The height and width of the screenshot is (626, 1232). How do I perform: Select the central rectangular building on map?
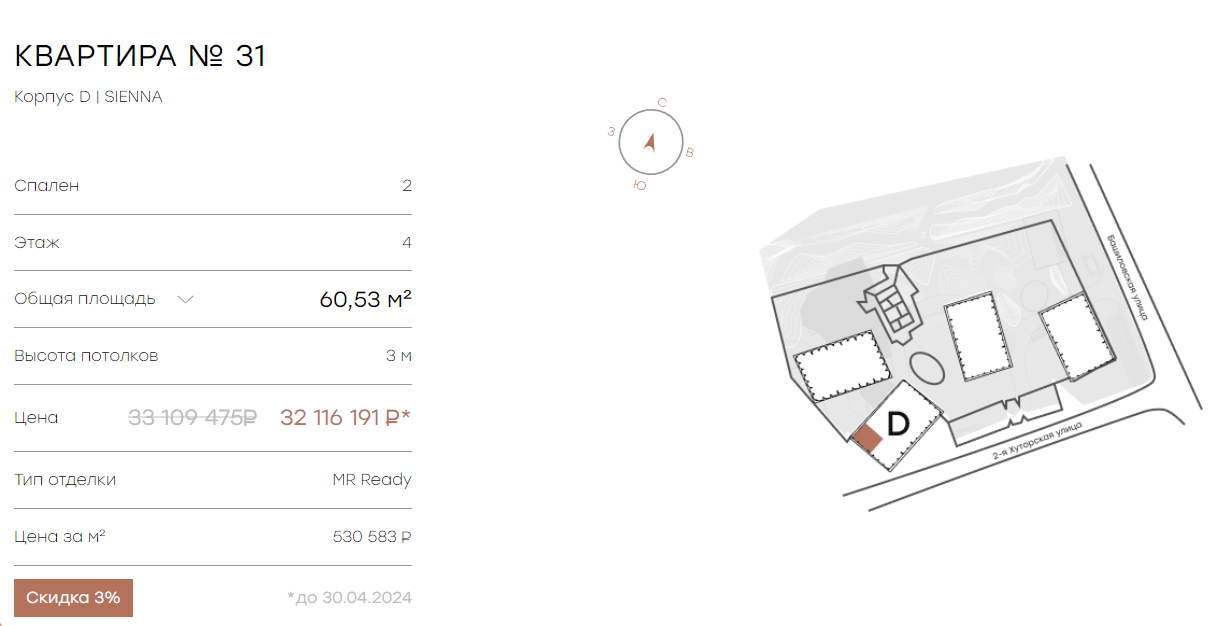[x=979, y=335]
